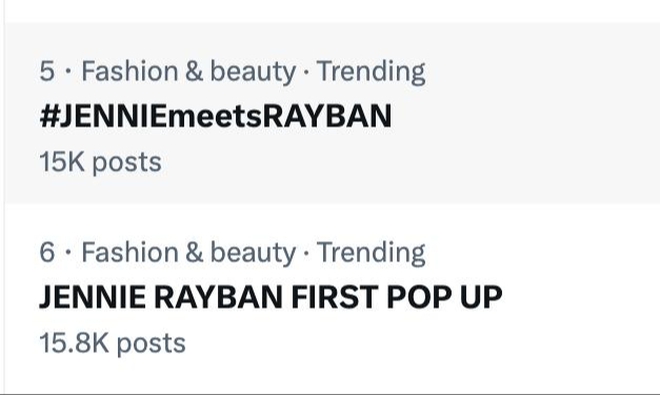Screen dimensions: 660x395
Task: Select the rank number 5 of the trend
Action: pos(47,71)
